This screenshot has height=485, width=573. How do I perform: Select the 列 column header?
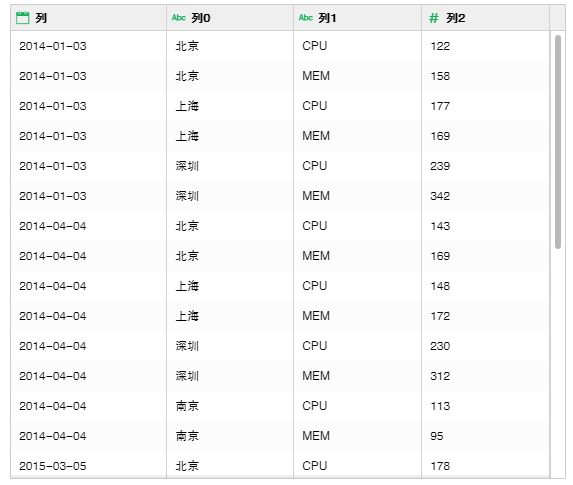[x=88, y=18]
